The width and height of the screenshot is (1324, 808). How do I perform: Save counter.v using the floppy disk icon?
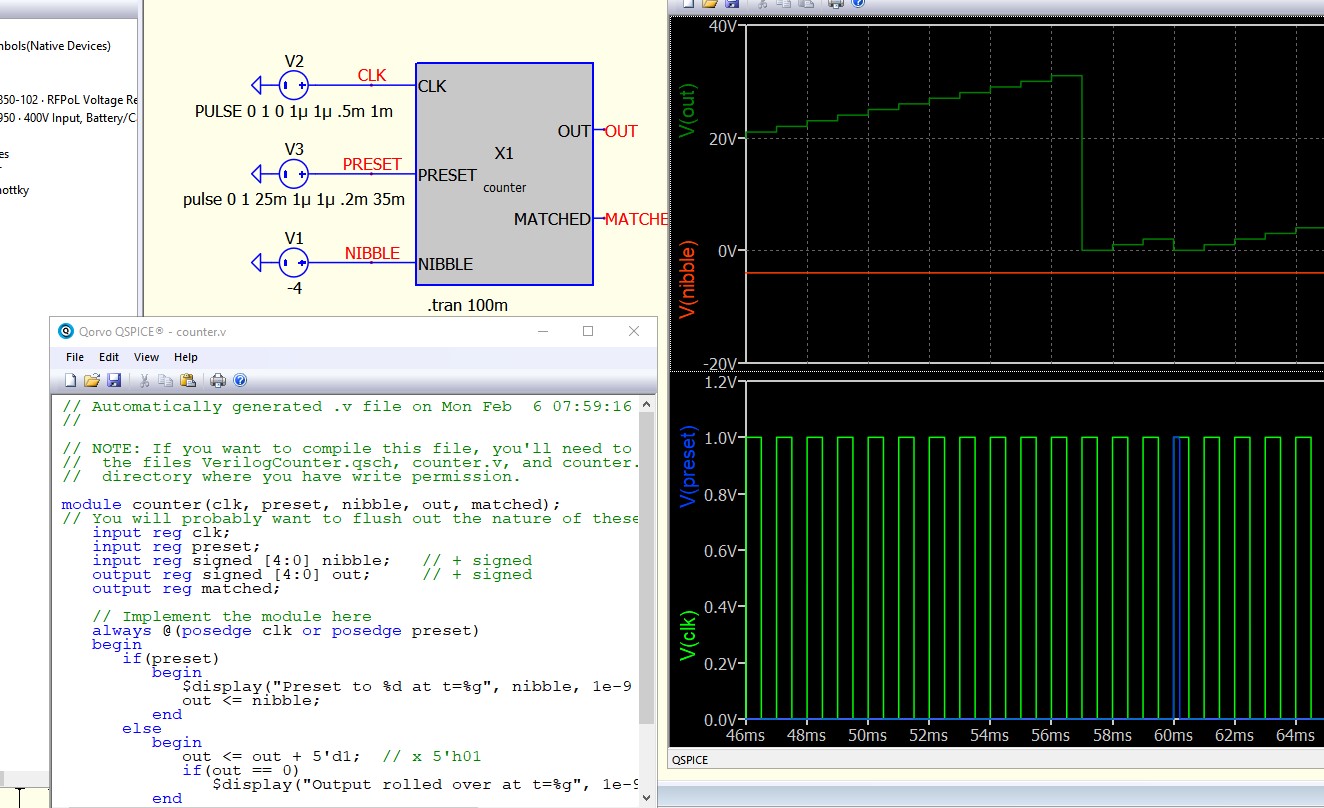click(x=113, y=380)
